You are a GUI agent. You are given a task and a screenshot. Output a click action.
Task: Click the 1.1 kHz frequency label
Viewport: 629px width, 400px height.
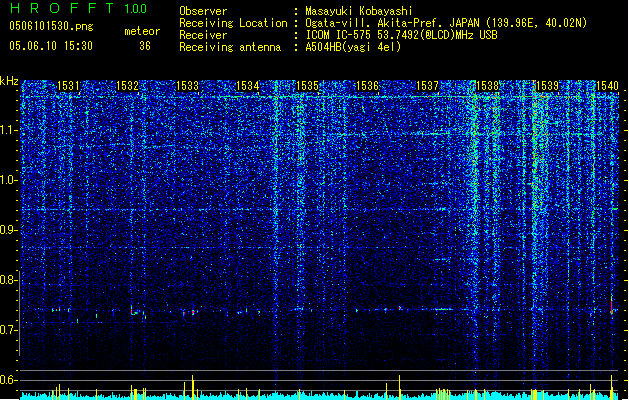click(x=9, y=130)
